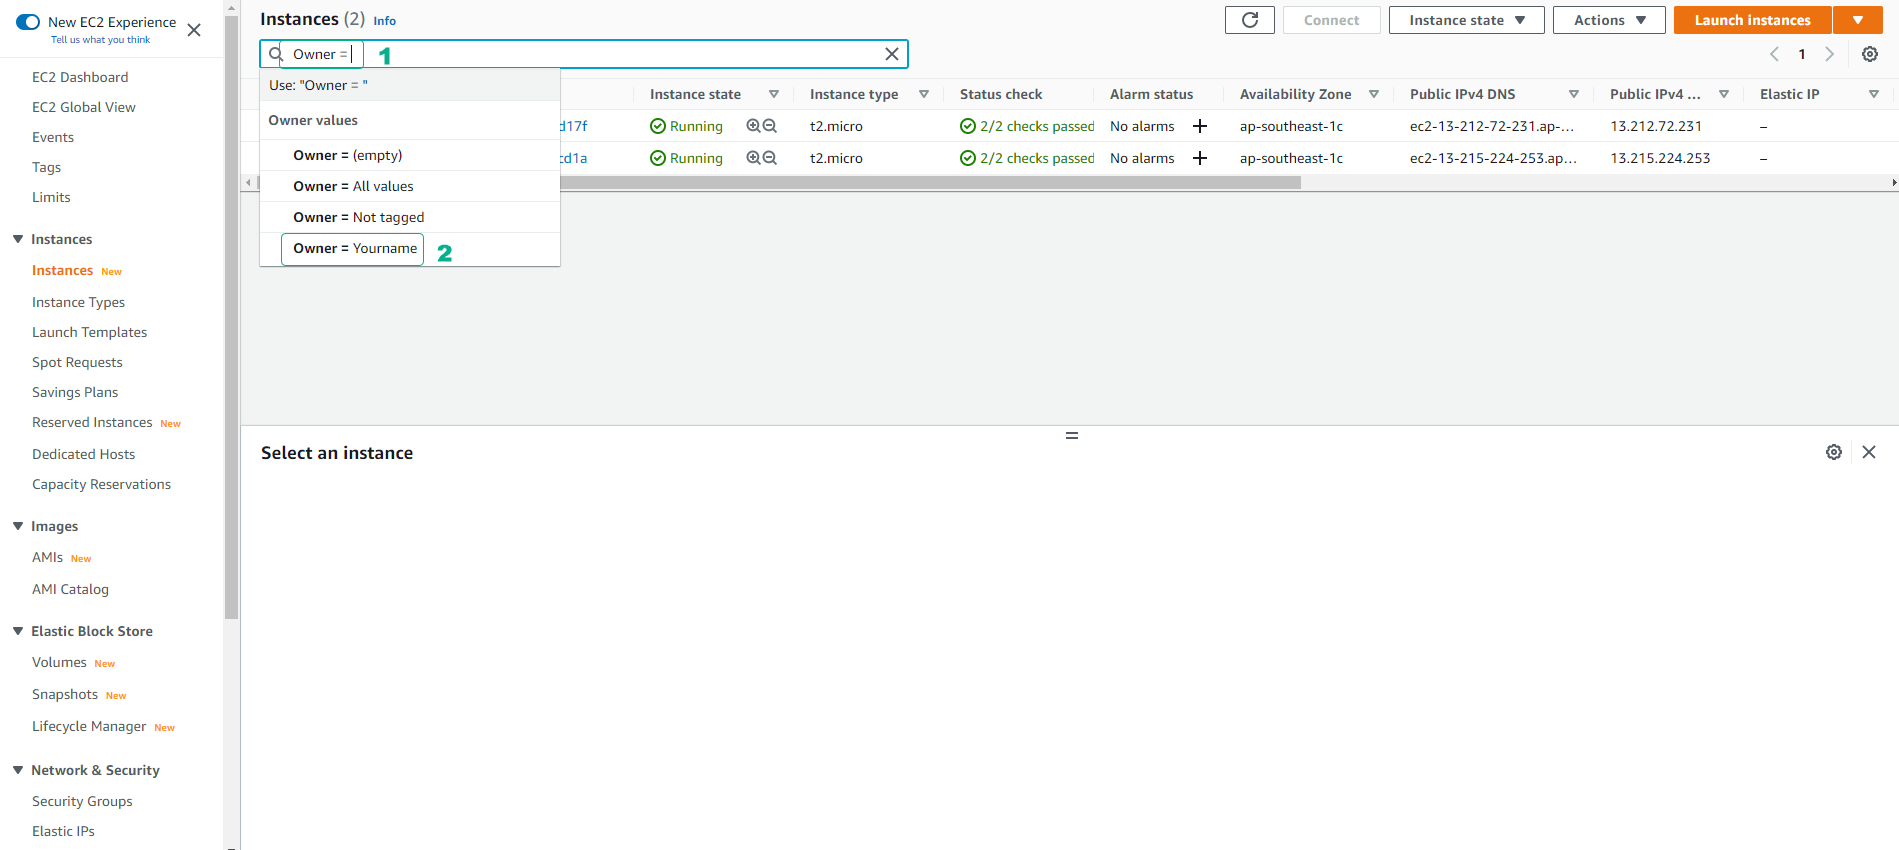Add alarm plus icon for 13.212.72.231 row
1899x850 pixels.
point(1200,126)
